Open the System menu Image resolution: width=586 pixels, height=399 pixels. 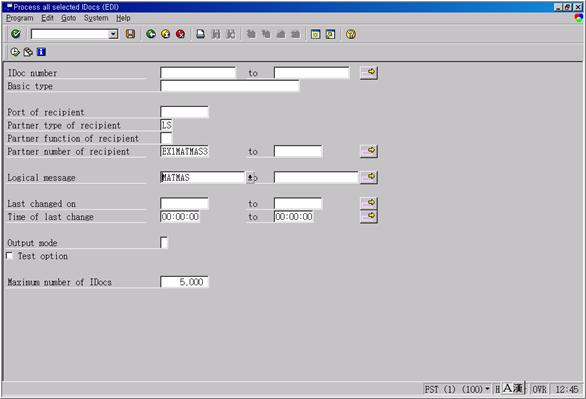pyautogui.click(x=96, y=18)
